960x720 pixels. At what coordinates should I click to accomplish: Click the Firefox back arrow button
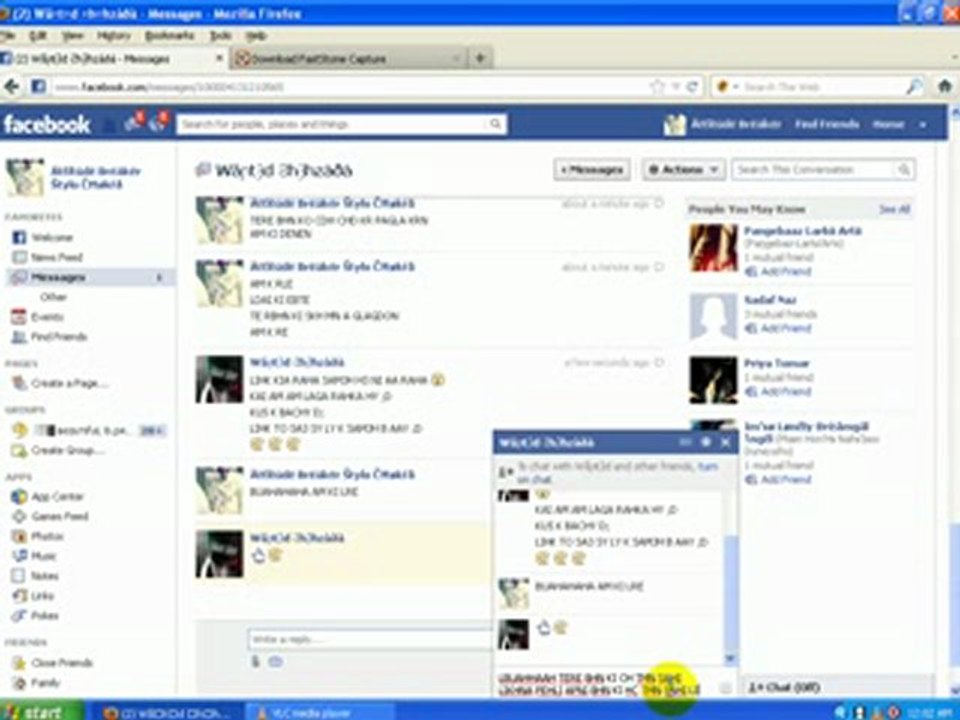[x=12, y=87]
